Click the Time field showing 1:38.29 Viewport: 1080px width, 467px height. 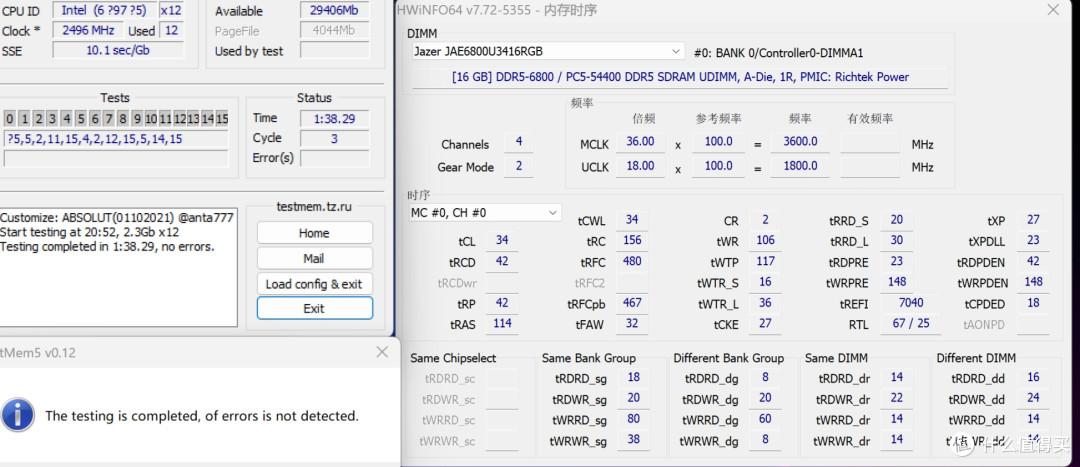[x=334, y=118]
